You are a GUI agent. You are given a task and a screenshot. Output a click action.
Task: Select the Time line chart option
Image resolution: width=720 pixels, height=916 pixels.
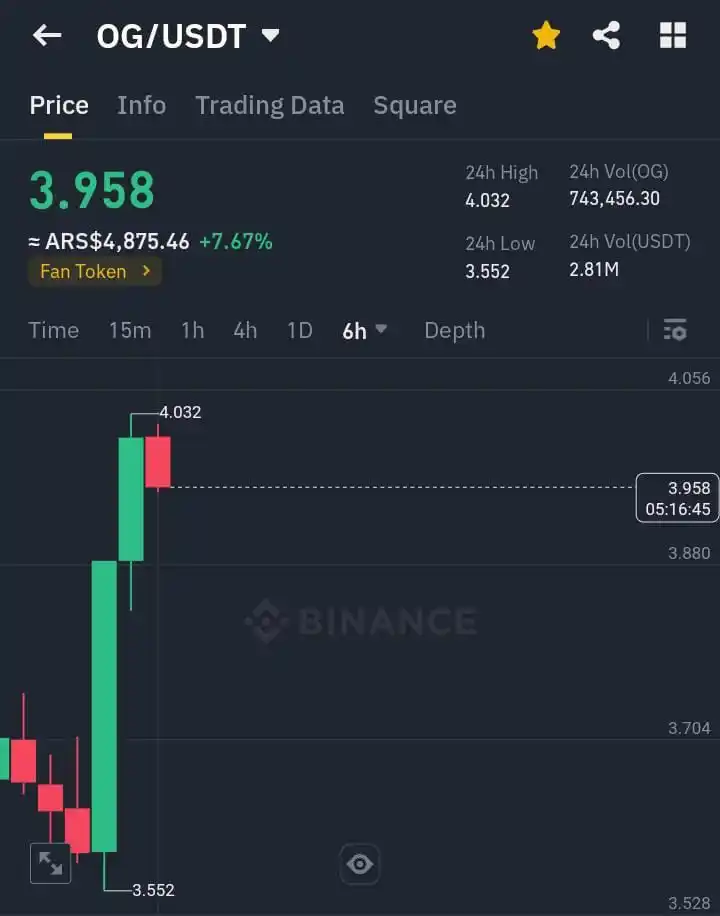point(54,331)
